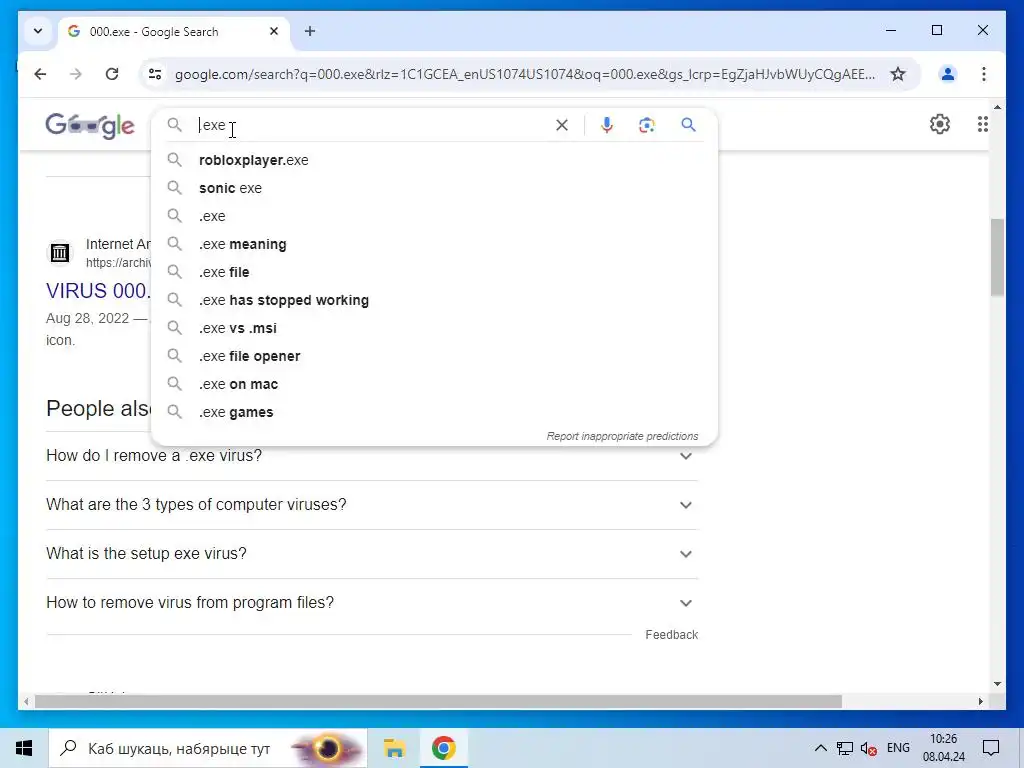Pick the .exe file opener suggestion
1024x768 pixels.
point(434,357)
